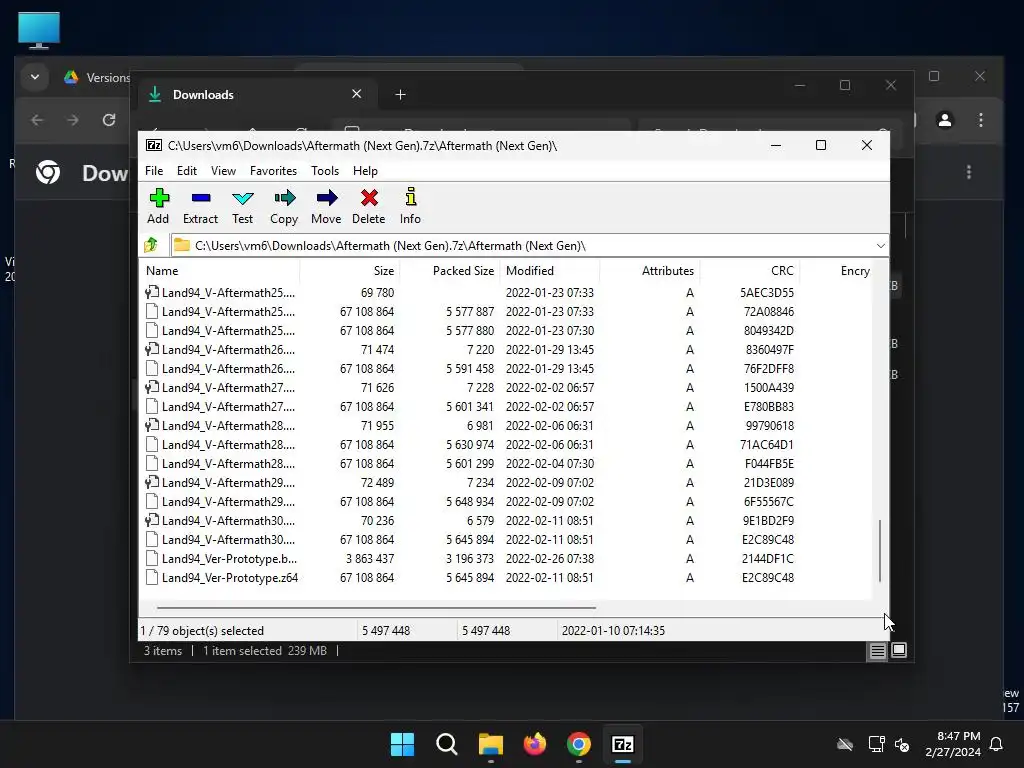The image size is (1024, 768).
Task: Click the volume muted tray icon
Action: pos(902,744)
